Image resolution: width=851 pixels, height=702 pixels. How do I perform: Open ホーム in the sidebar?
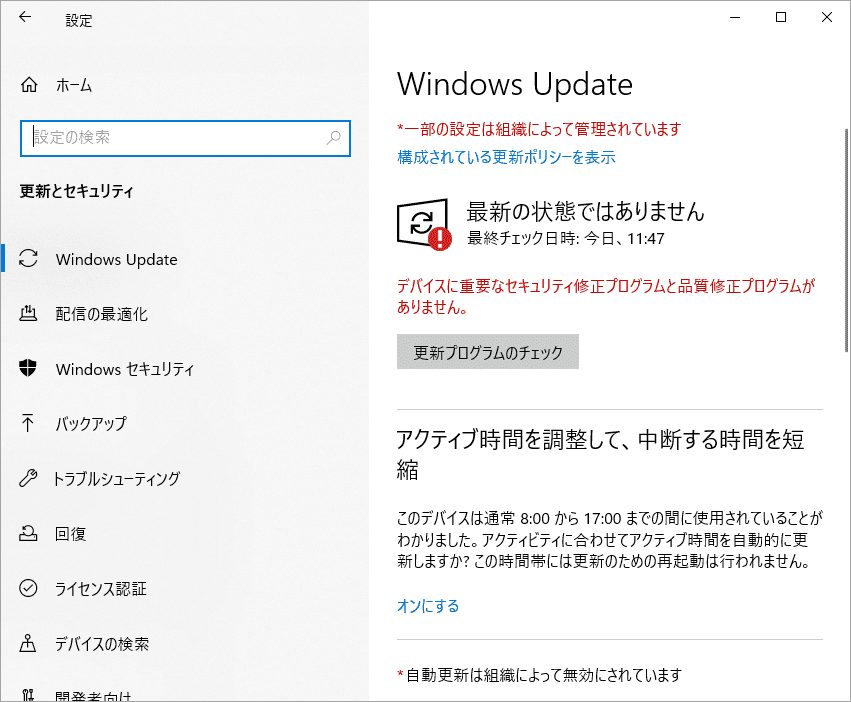point(74,85)
